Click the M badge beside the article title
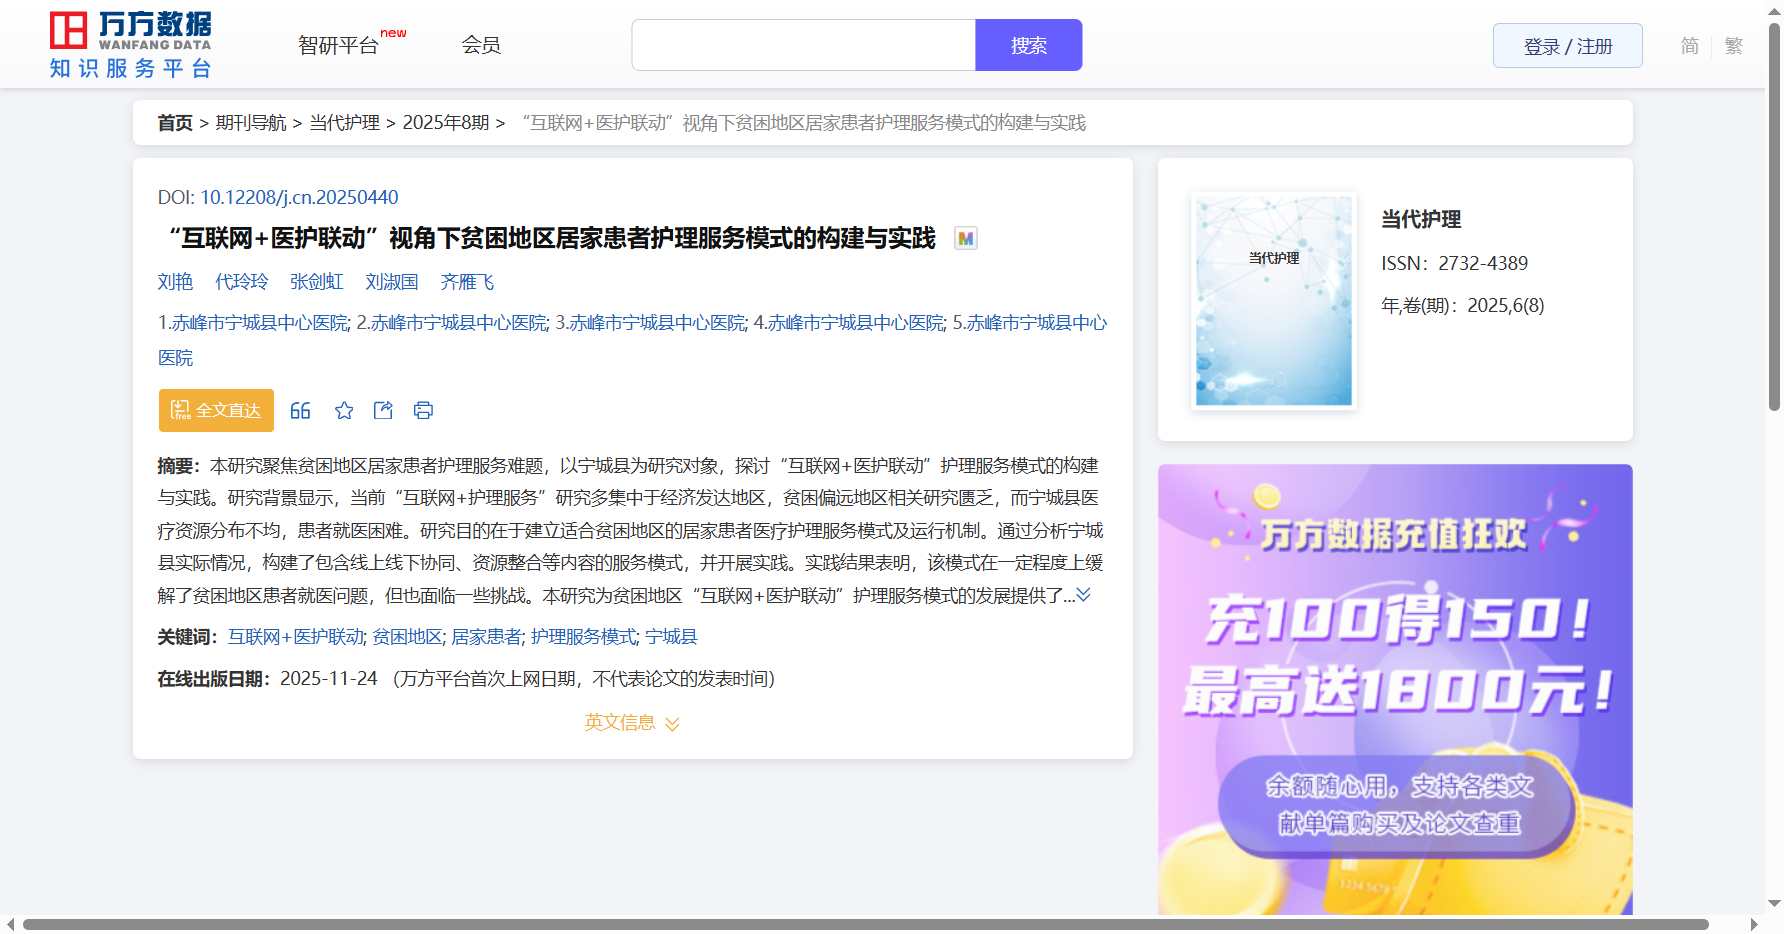Screen dimensions: 1784x934 pyautogui.click(x=965, y=239)
